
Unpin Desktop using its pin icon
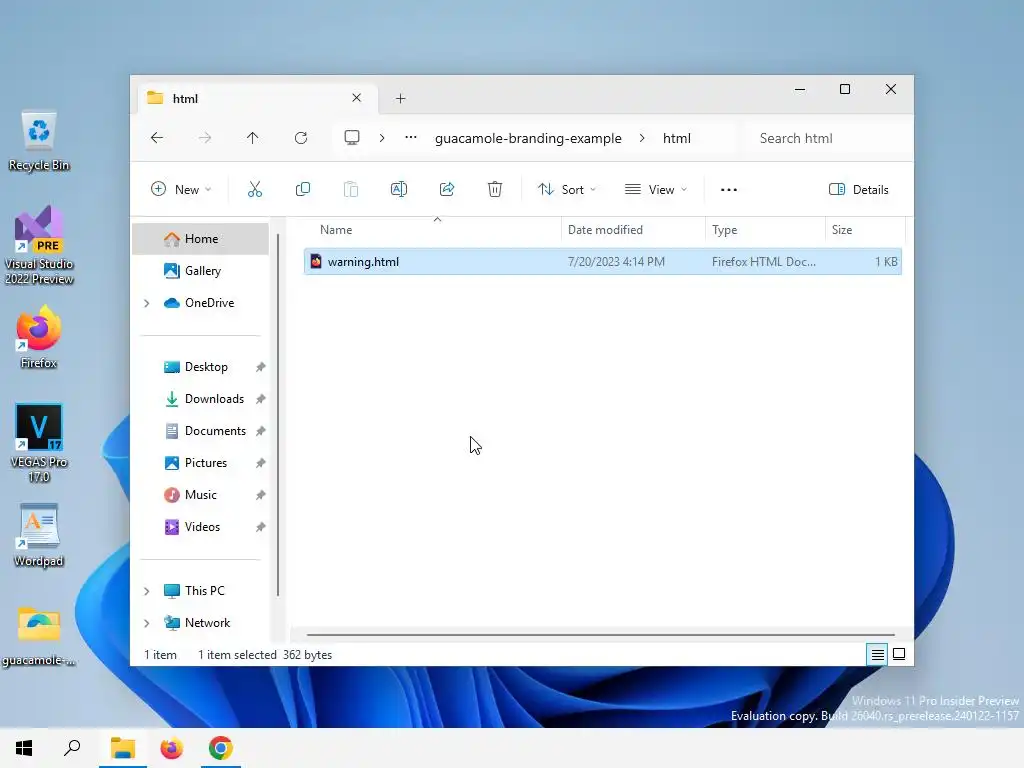(261, 367)
